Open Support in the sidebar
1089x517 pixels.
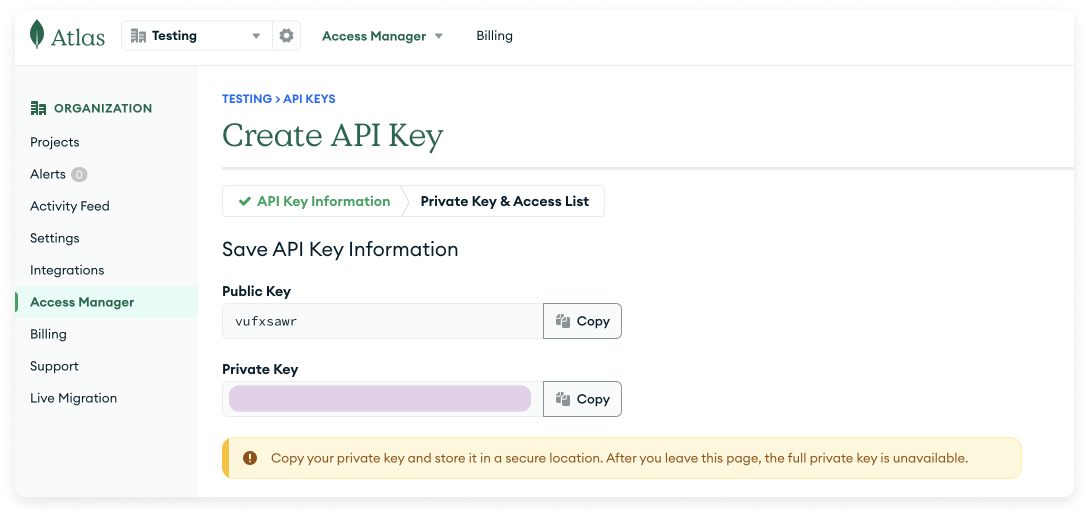[x=54, y=366]
